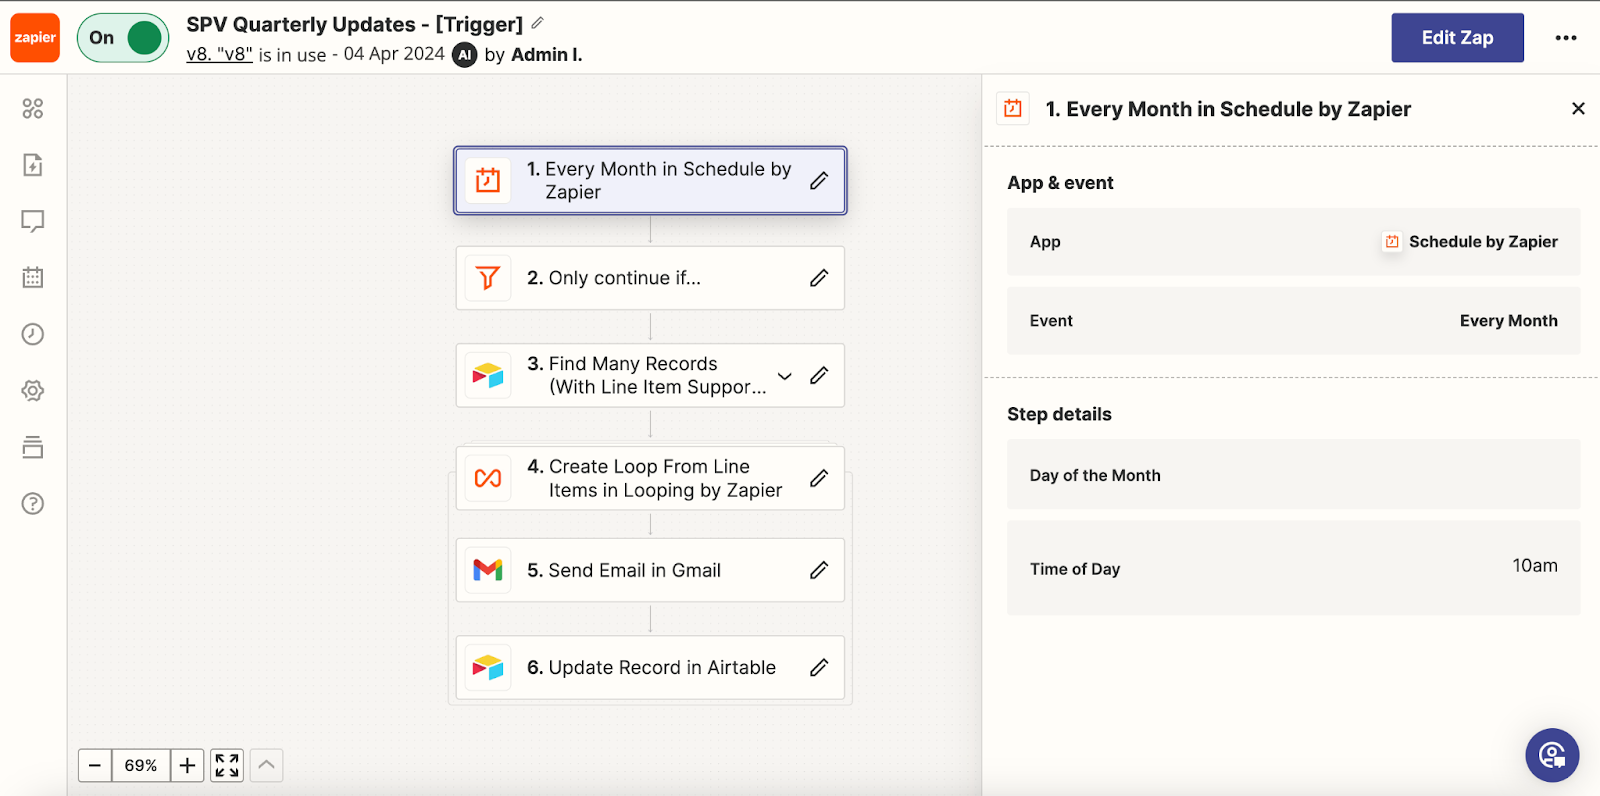The height and width of the screenshot is (796, 1600).
Task: Click the Time of Day 10am row
Action: [1293, 568]
